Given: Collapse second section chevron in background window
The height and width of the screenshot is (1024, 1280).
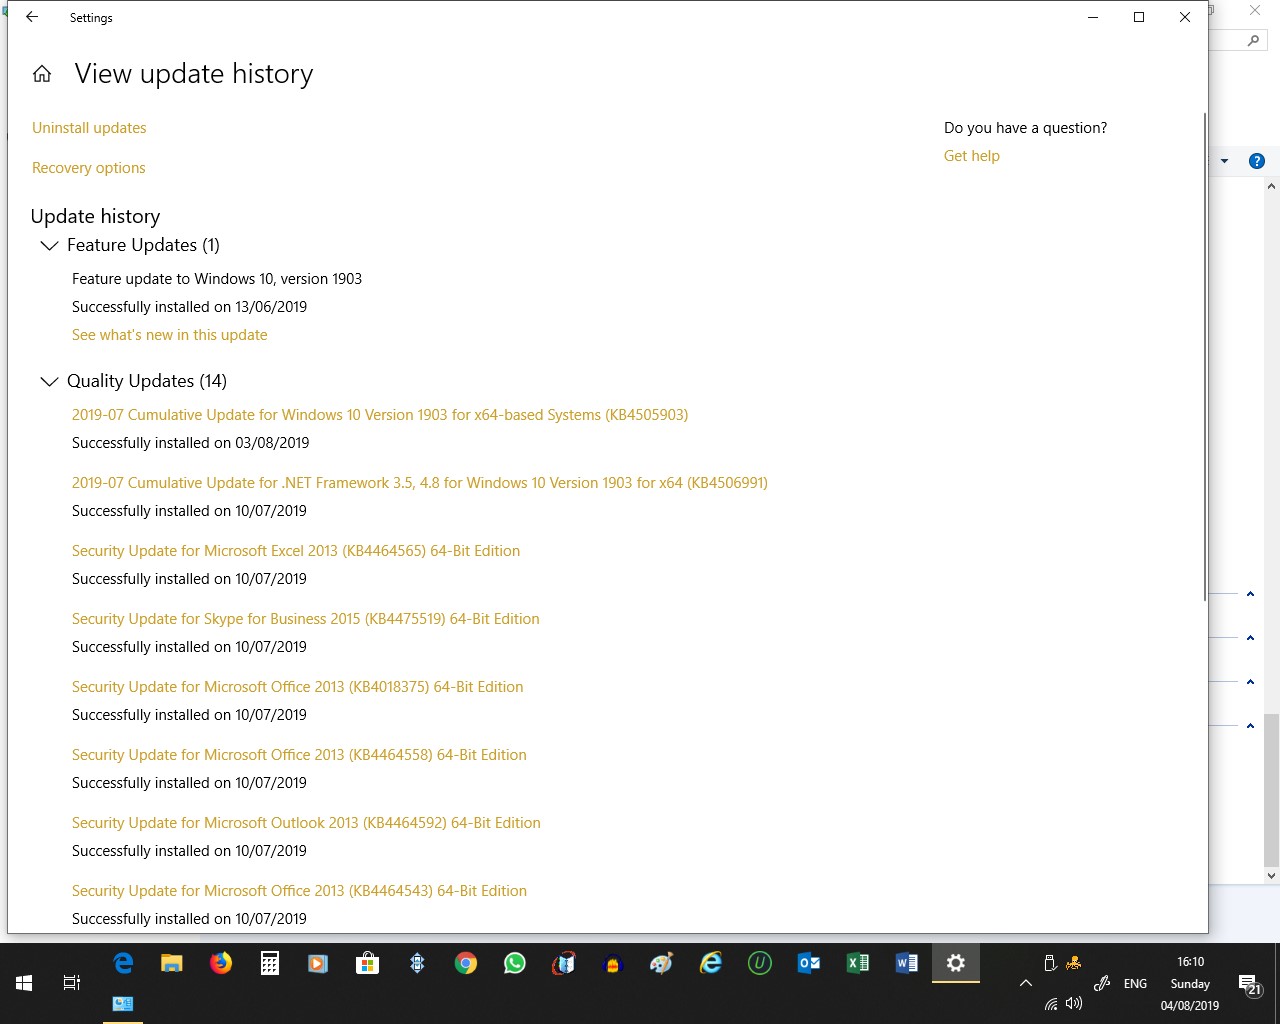Looking at the screenshot, I should (x=1250, y=638).
